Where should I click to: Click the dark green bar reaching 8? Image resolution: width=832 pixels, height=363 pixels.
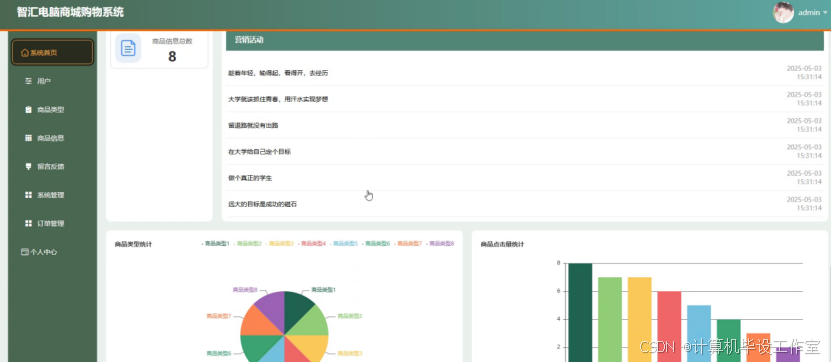[580, 313]
